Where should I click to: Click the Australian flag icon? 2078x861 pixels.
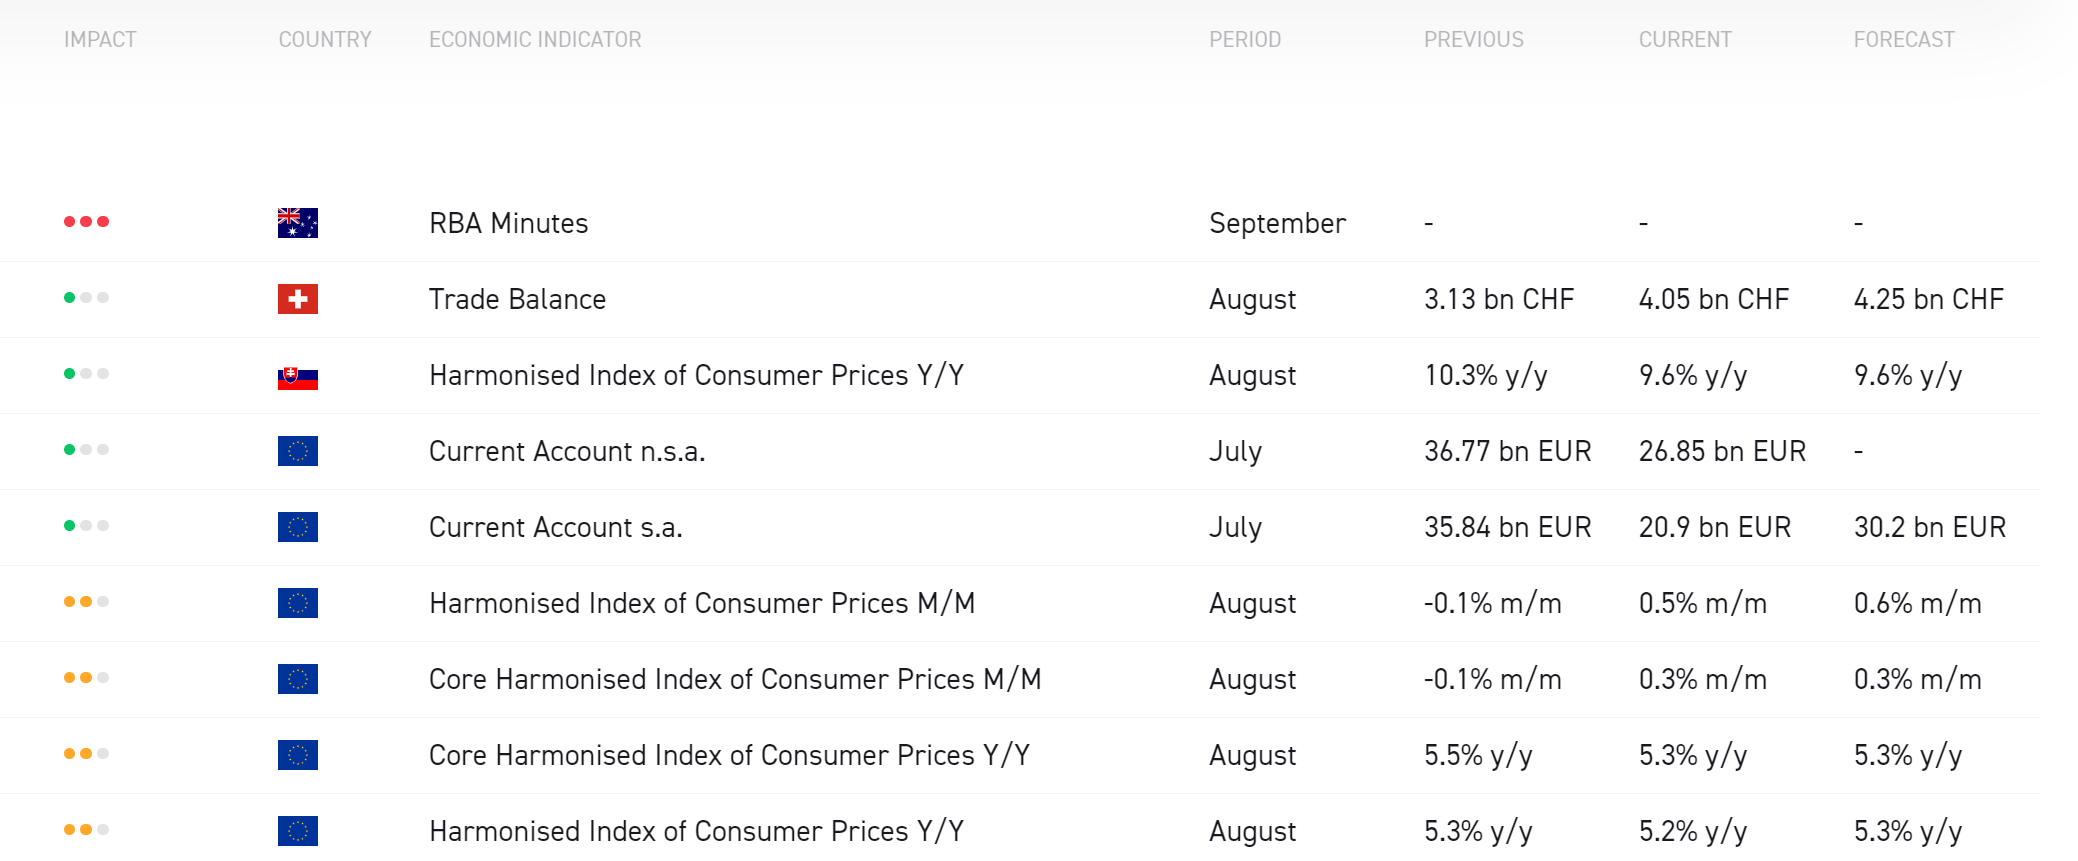point(297,223)
